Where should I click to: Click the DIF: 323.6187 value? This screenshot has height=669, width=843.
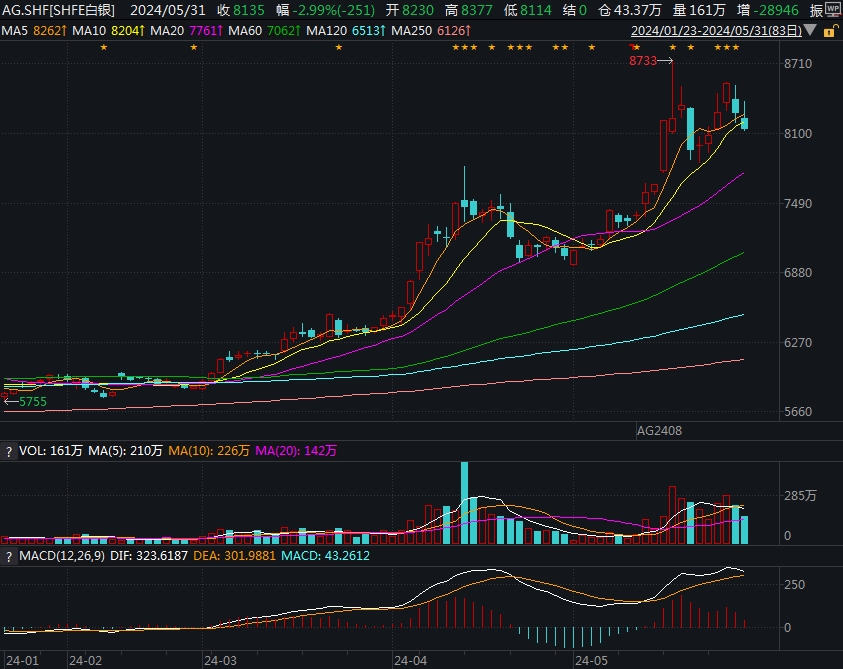pyautogui.click(x=149, y=556)
